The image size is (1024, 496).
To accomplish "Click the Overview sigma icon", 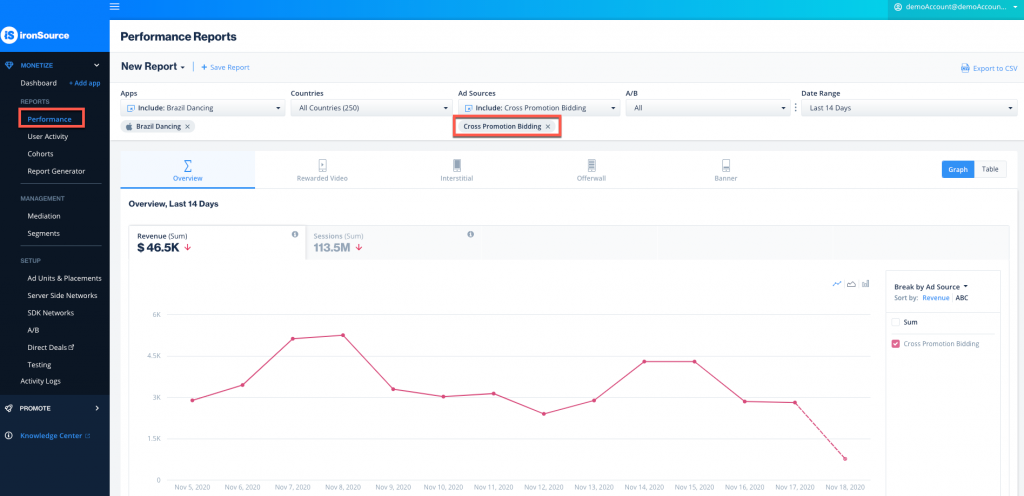I will [x=187, y=165].
